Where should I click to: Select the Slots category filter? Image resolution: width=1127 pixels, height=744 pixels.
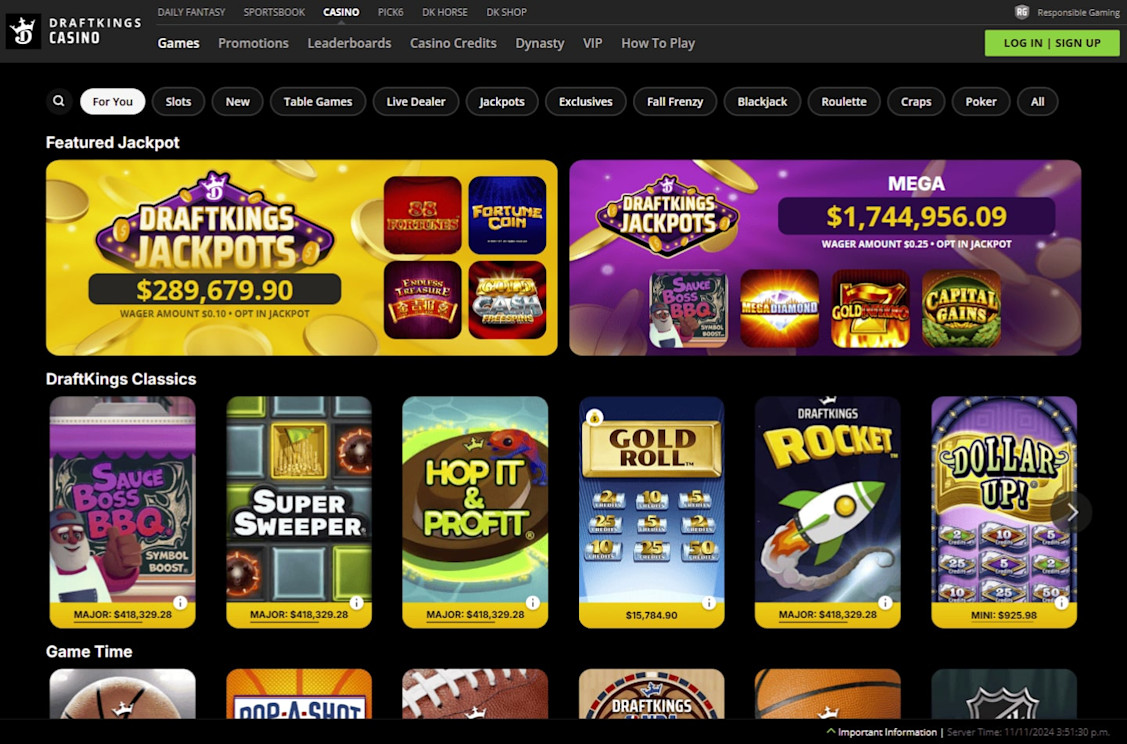pyautogui.click(x=178, y=101)
